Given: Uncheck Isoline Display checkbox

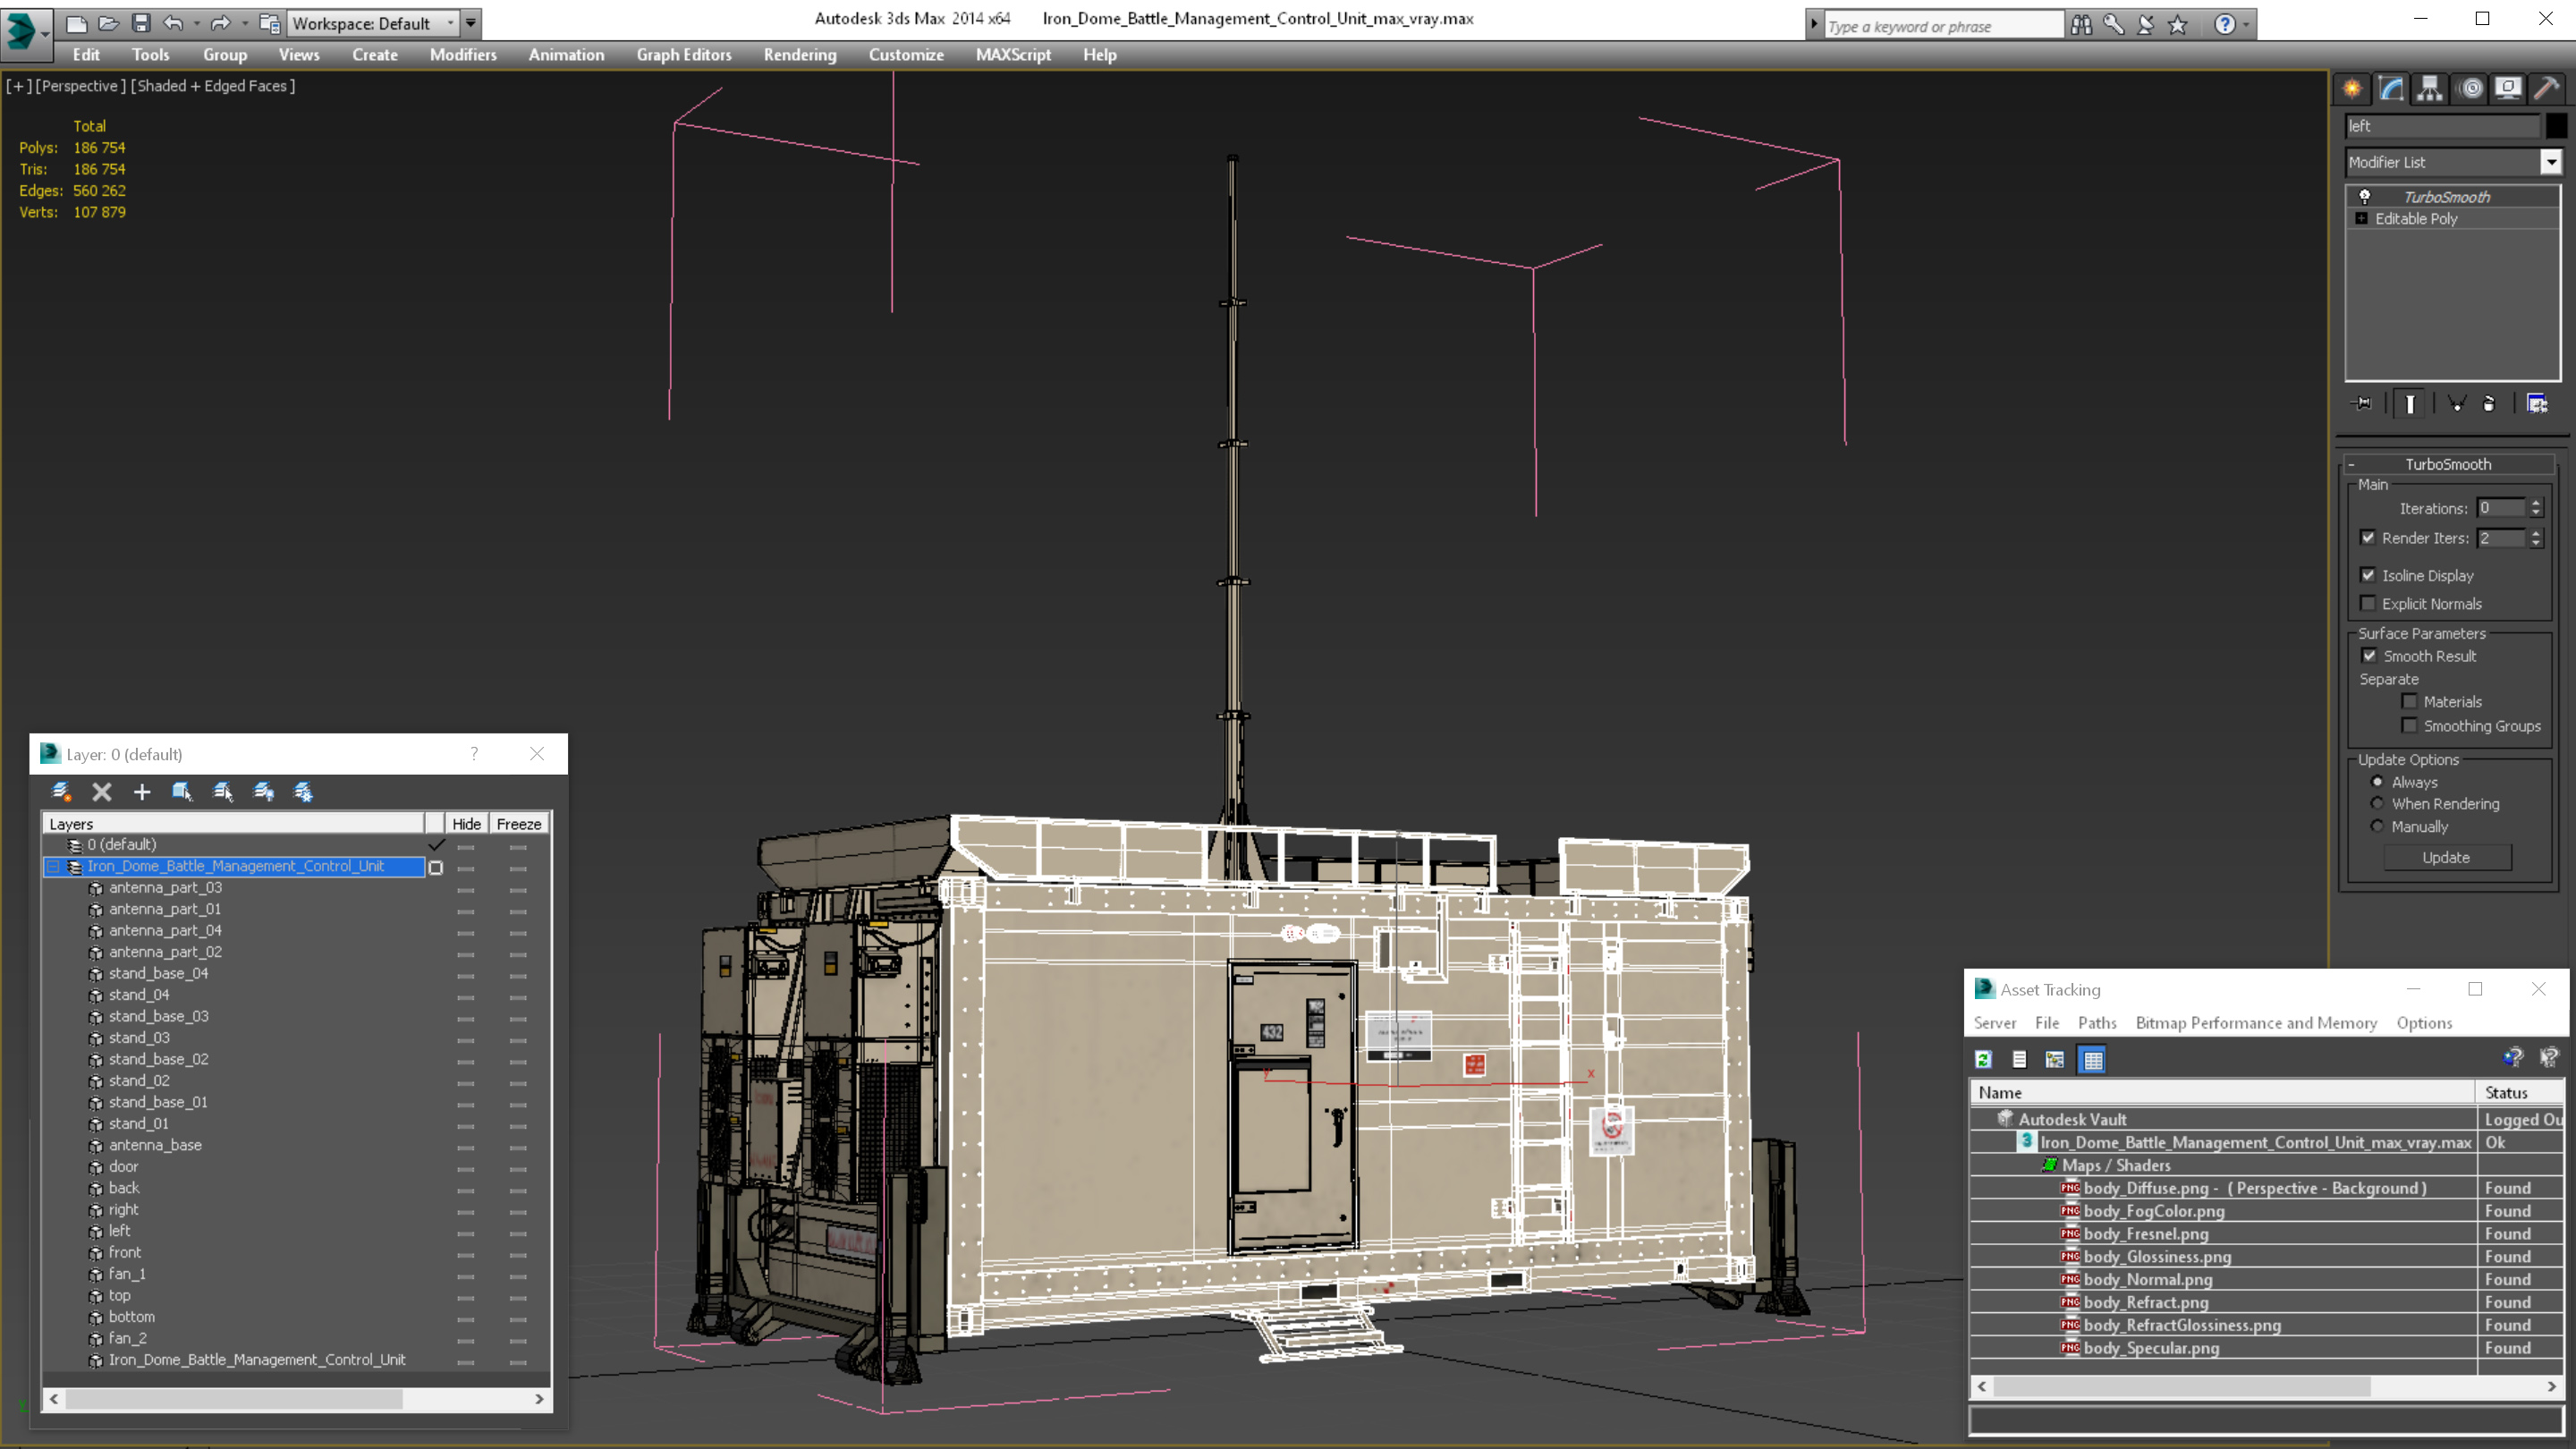Looking at the screenshot, I should click(2368, 575).
